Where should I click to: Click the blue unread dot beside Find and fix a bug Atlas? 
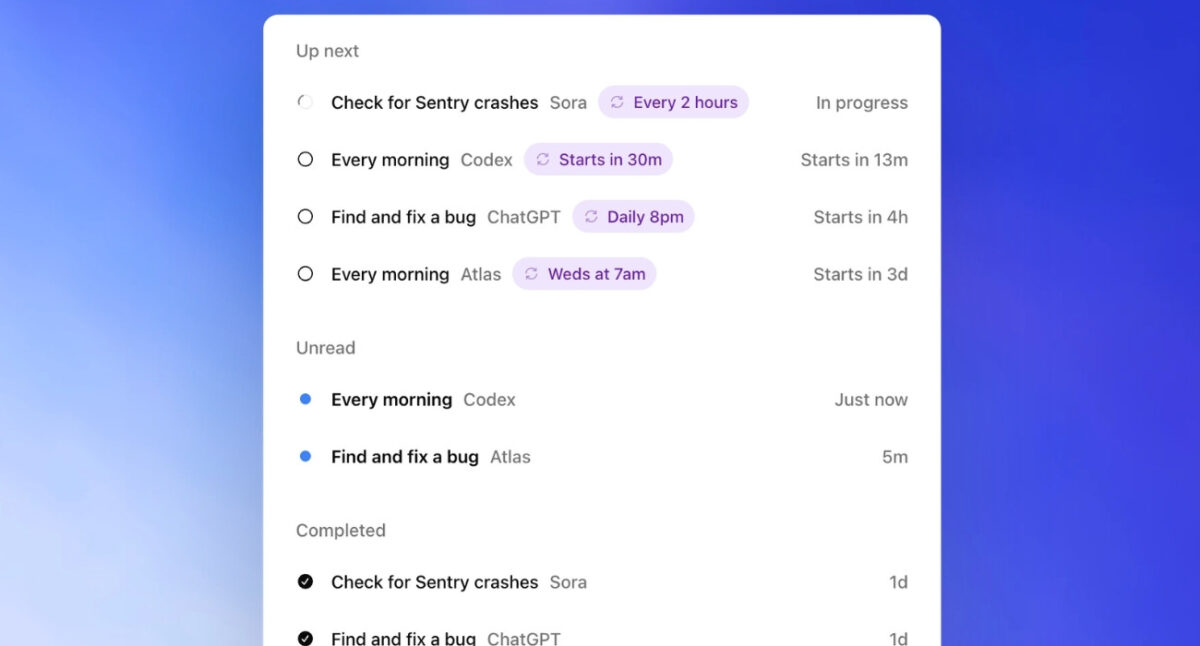point(305,456)
